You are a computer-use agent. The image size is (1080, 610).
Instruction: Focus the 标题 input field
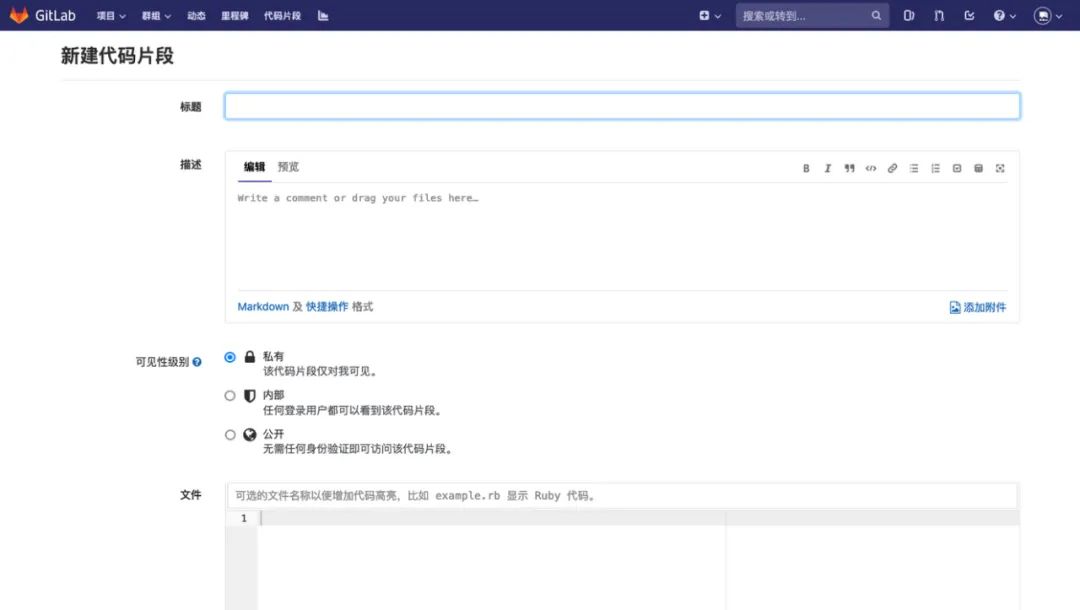pyautogui.click(x=622, y=106)
